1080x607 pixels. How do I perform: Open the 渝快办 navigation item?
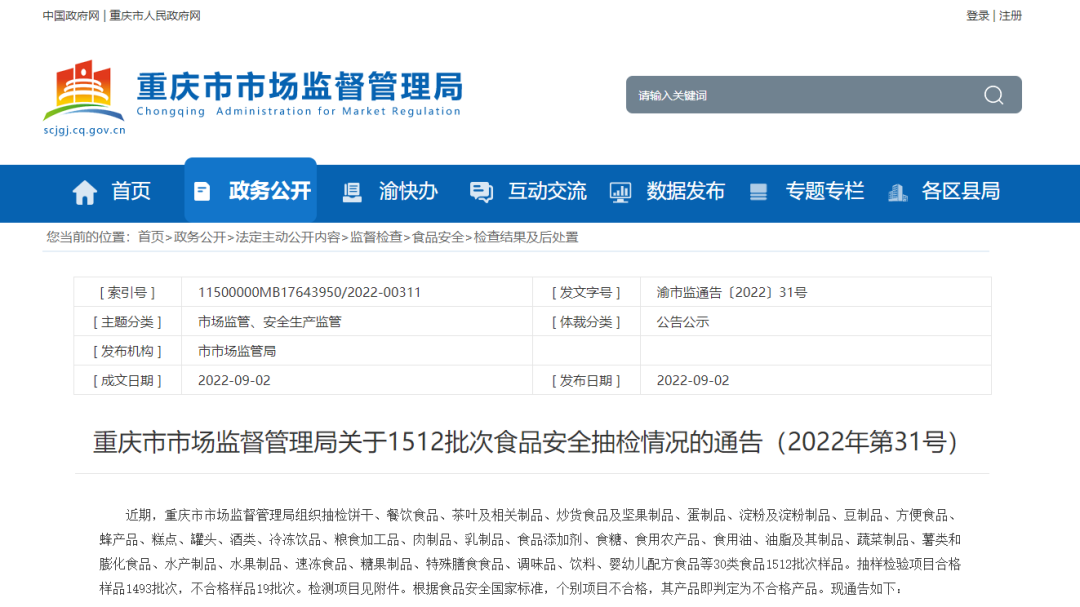408,191
